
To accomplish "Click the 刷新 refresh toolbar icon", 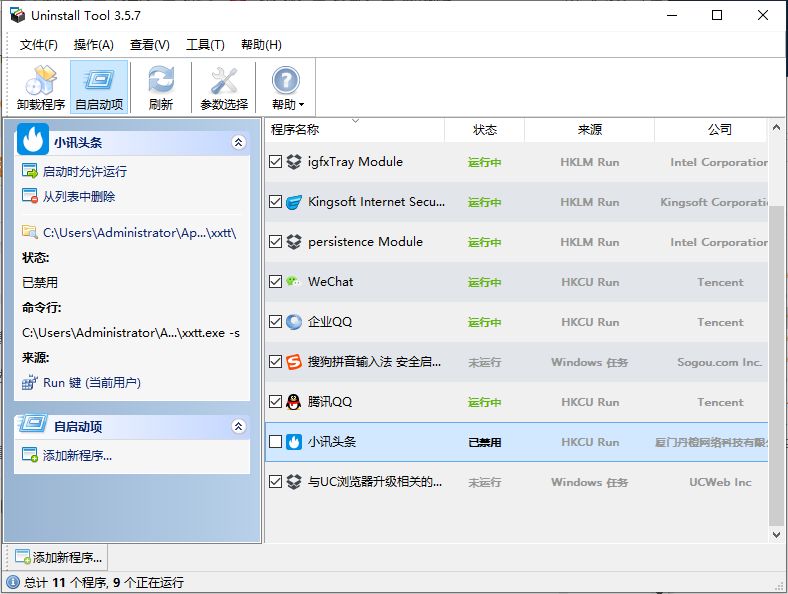I will pos(161,87).
